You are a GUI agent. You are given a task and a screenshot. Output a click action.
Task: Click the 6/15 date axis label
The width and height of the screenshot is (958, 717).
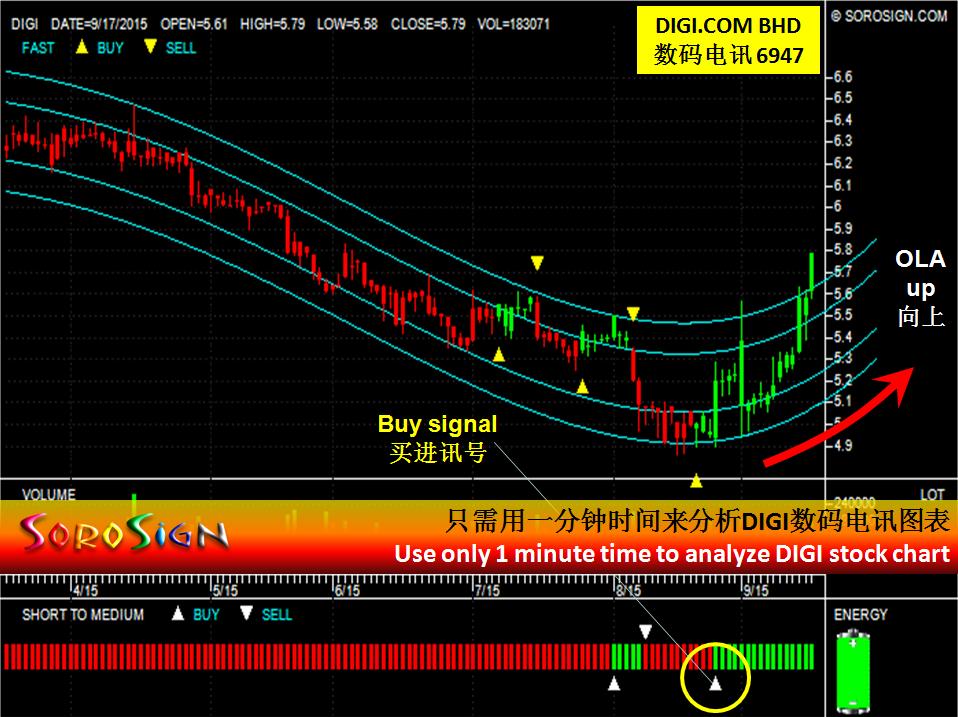(347, 591)
